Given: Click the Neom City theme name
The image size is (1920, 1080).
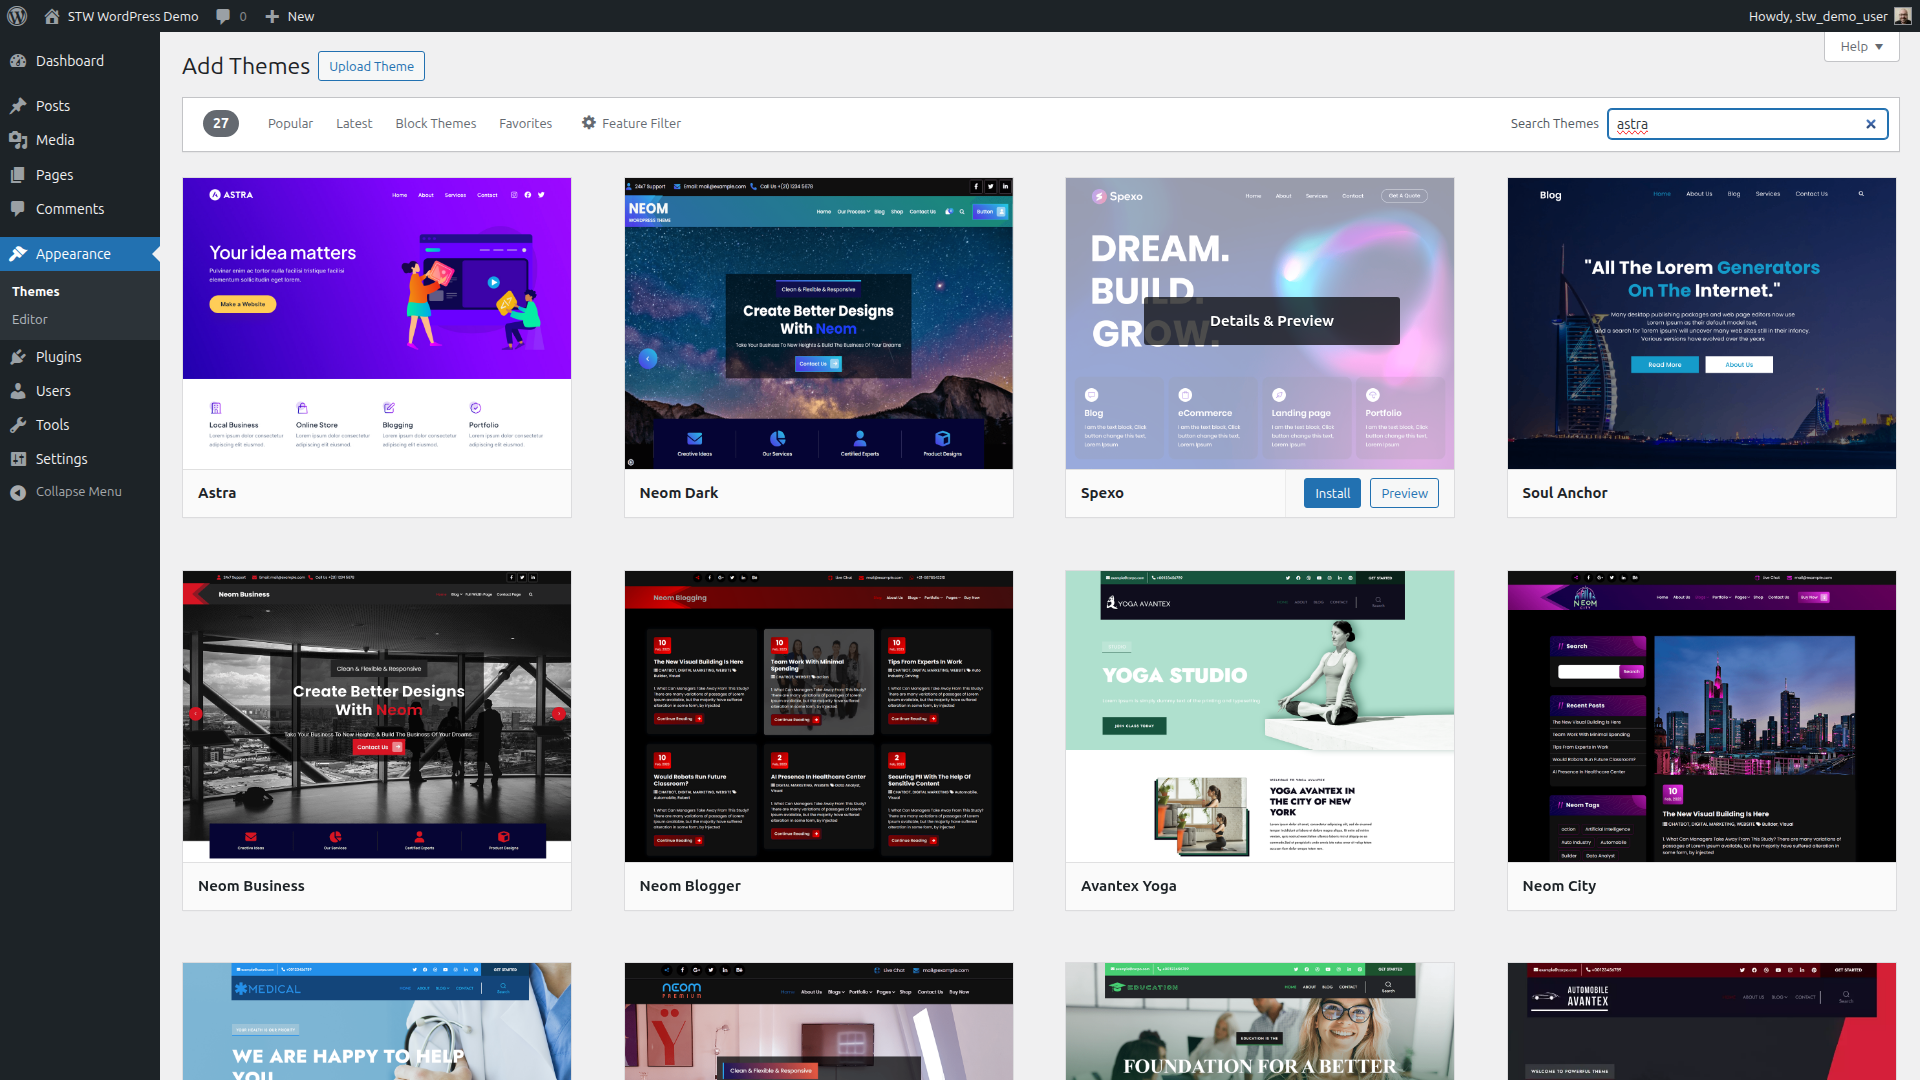Looking at the screenshot, I should (x=1559, y=886).
